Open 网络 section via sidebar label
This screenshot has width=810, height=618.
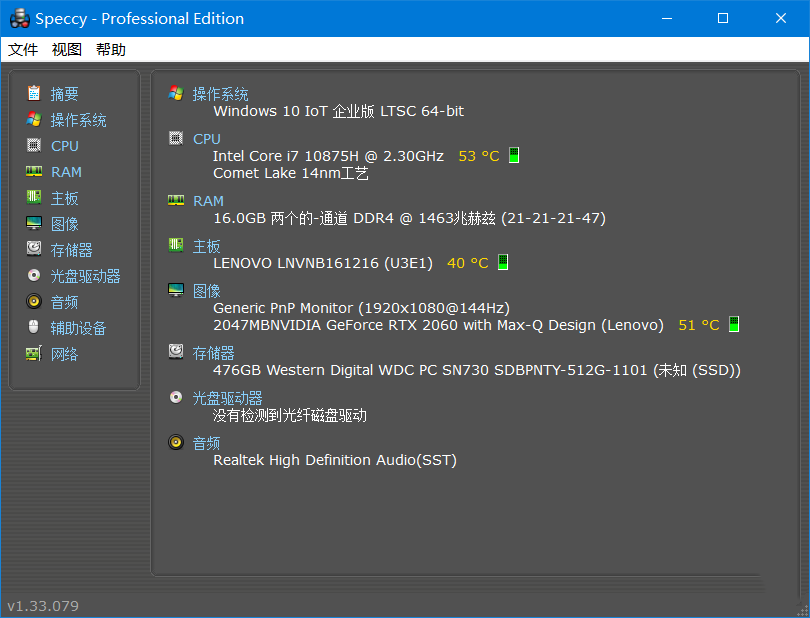click(x=65, y=354)
